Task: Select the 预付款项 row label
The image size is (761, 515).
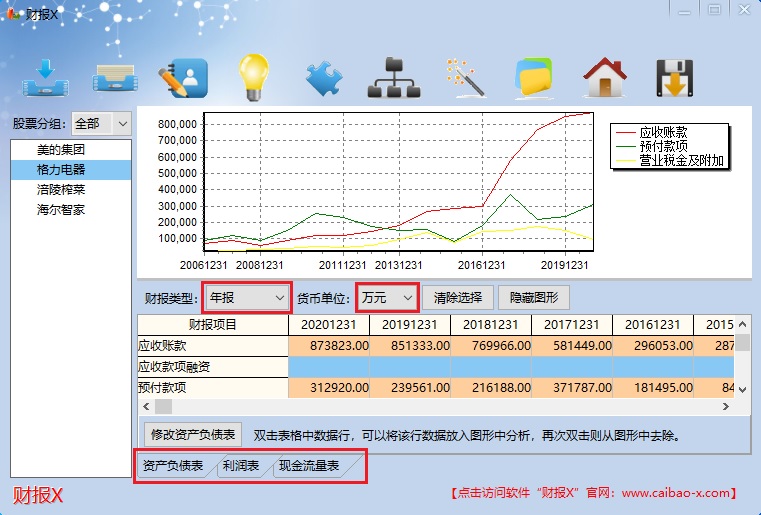Action: click(213, 388)
